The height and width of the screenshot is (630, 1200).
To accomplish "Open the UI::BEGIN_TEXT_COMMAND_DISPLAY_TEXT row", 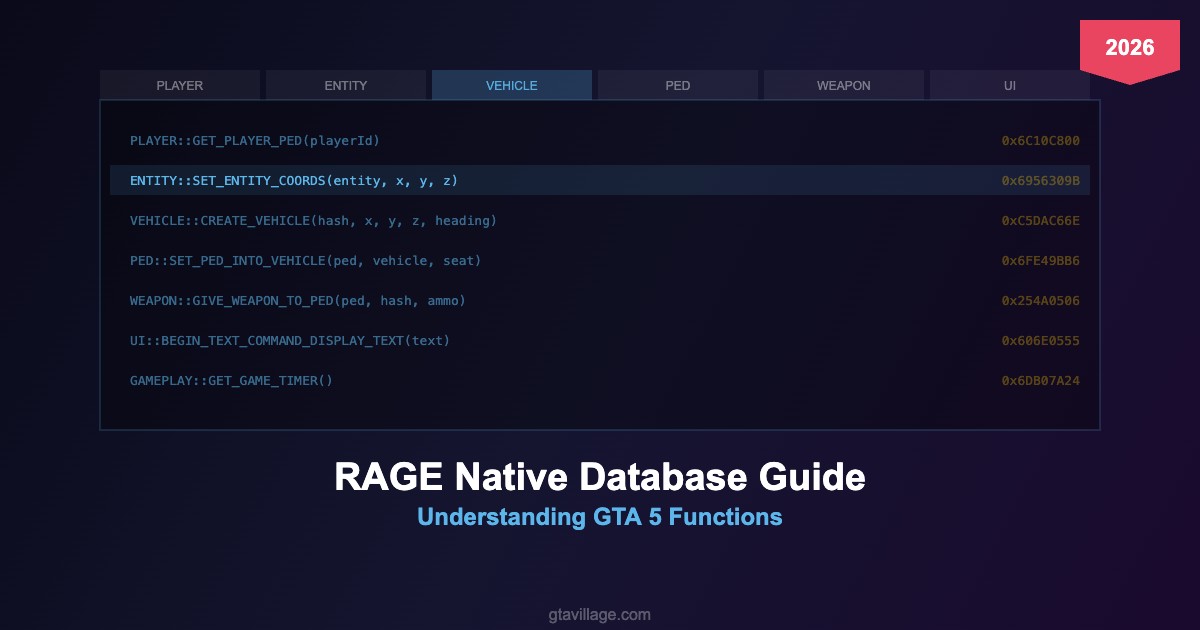I will (290, 341).
